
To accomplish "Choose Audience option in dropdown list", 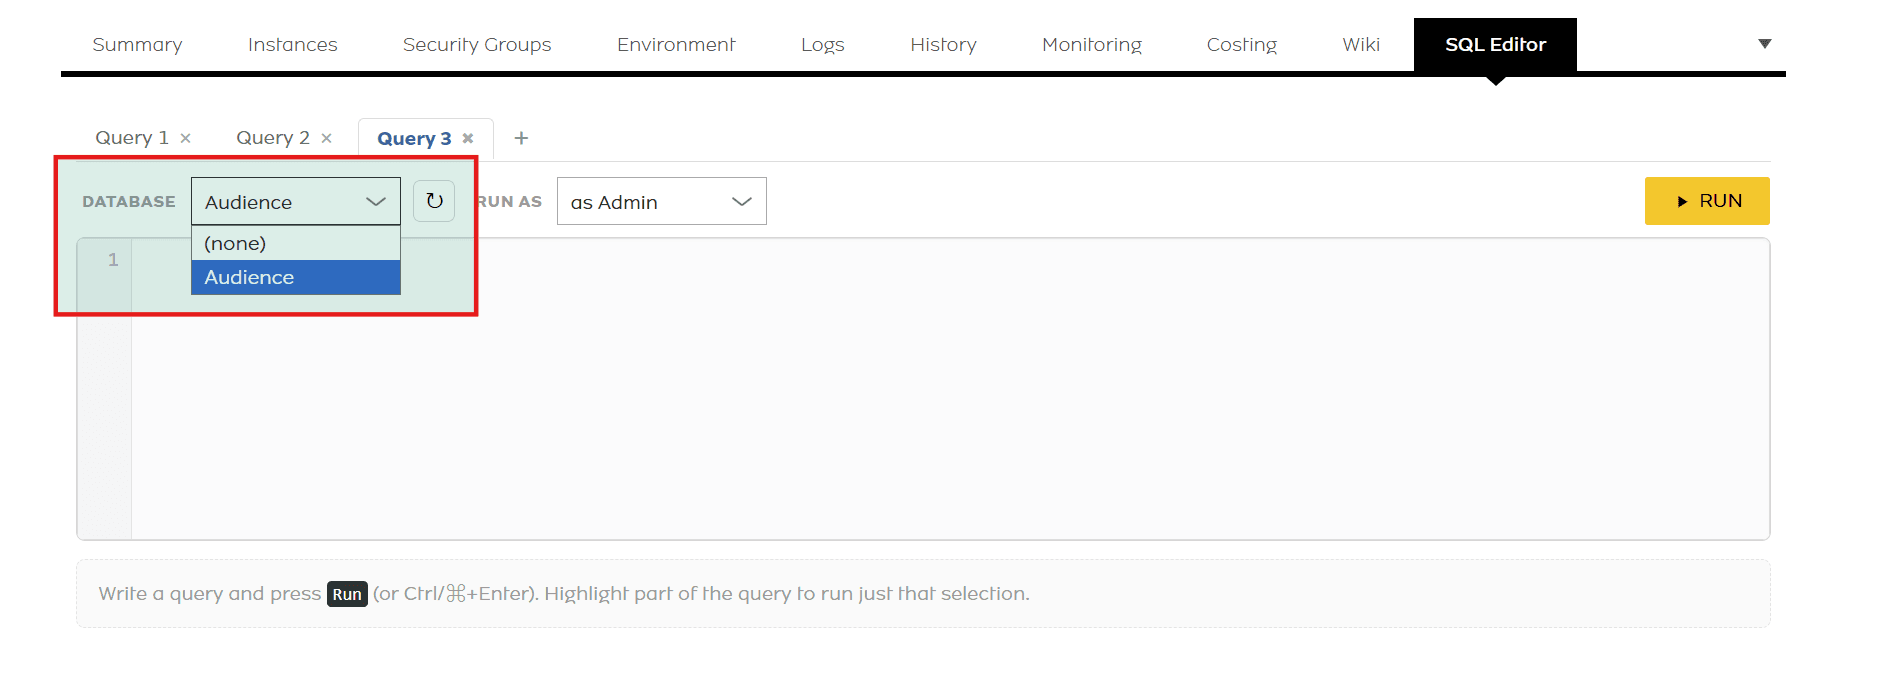I will pos(296,277).
